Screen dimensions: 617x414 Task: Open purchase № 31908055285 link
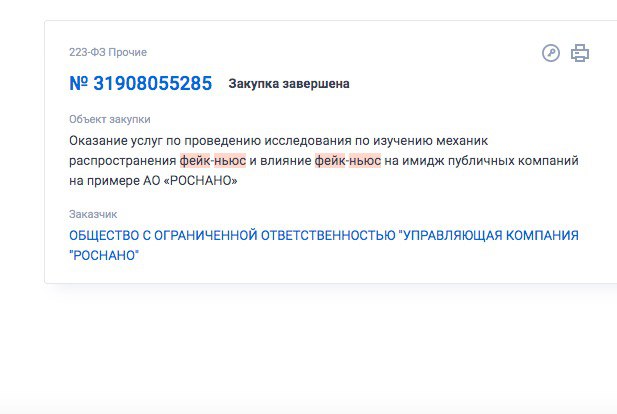click(x=140, y=84)
